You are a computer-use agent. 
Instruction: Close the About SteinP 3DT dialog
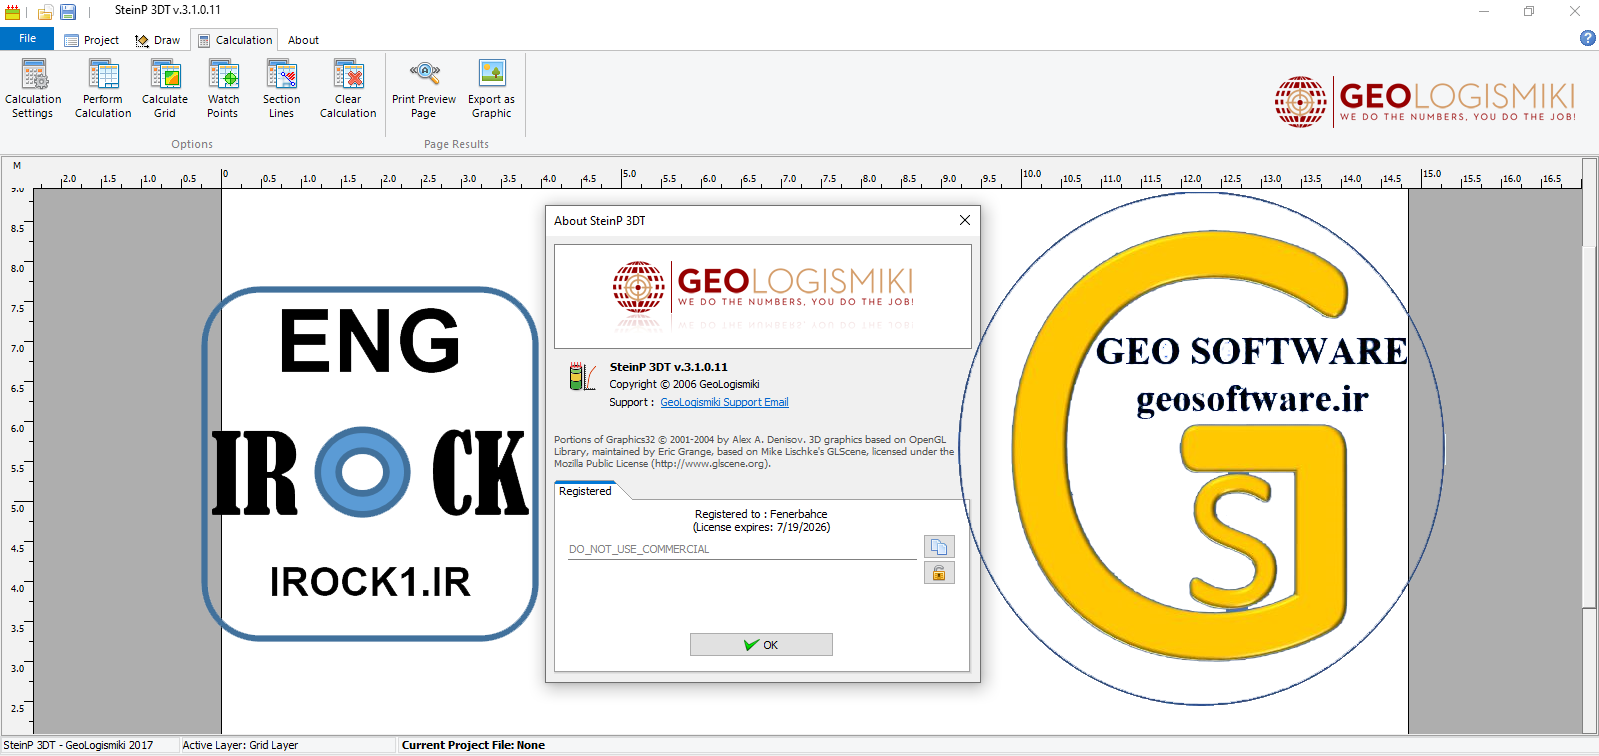coord(965,221)
